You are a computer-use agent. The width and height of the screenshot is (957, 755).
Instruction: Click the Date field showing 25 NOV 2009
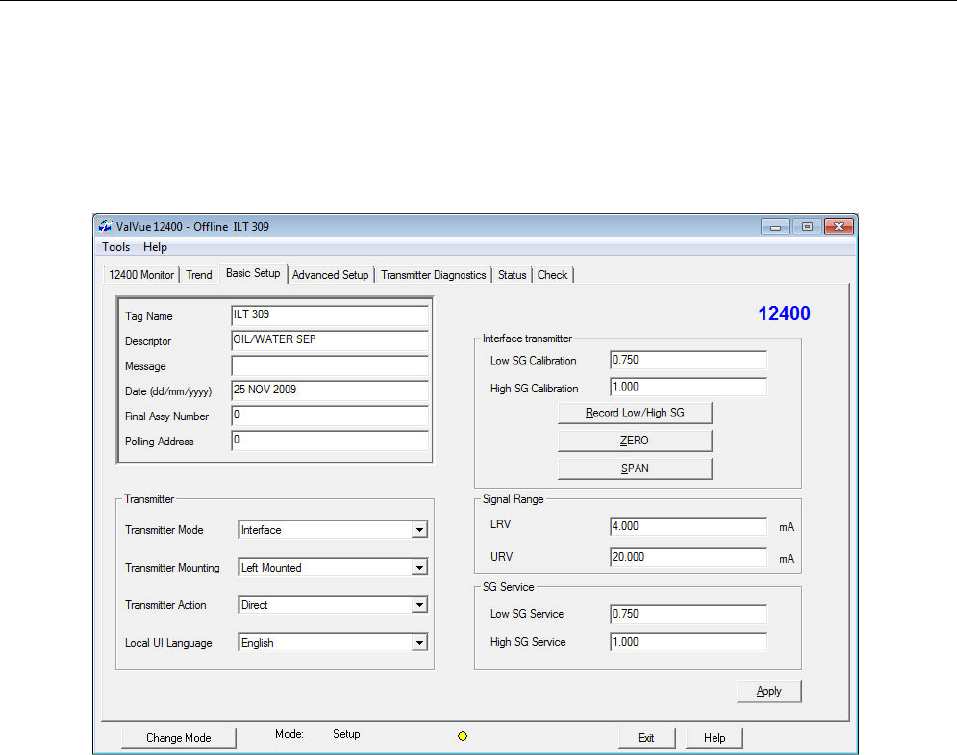tap(330, 391)
